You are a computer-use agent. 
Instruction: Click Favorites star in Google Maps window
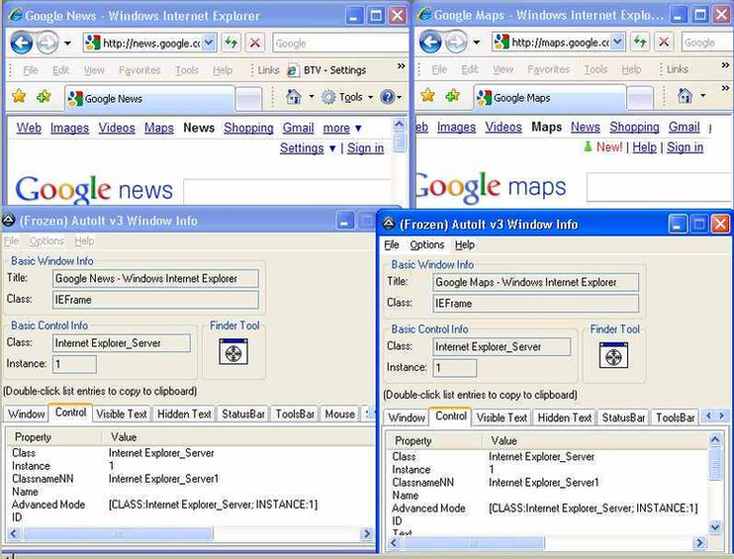427,96
